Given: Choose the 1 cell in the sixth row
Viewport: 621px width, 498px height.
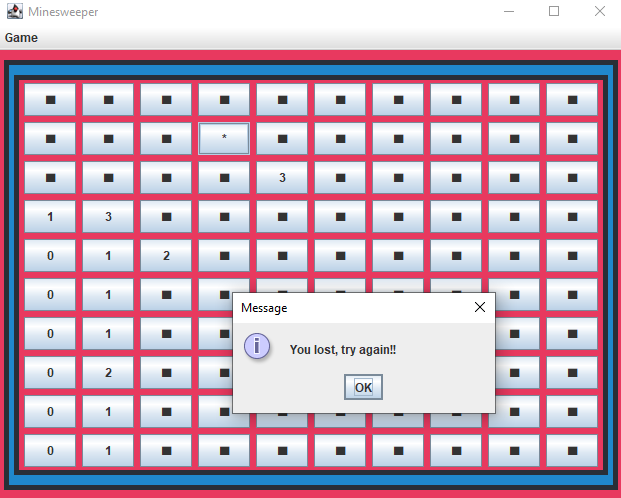Looking at the screenshot, I should [x=108, y=294].
